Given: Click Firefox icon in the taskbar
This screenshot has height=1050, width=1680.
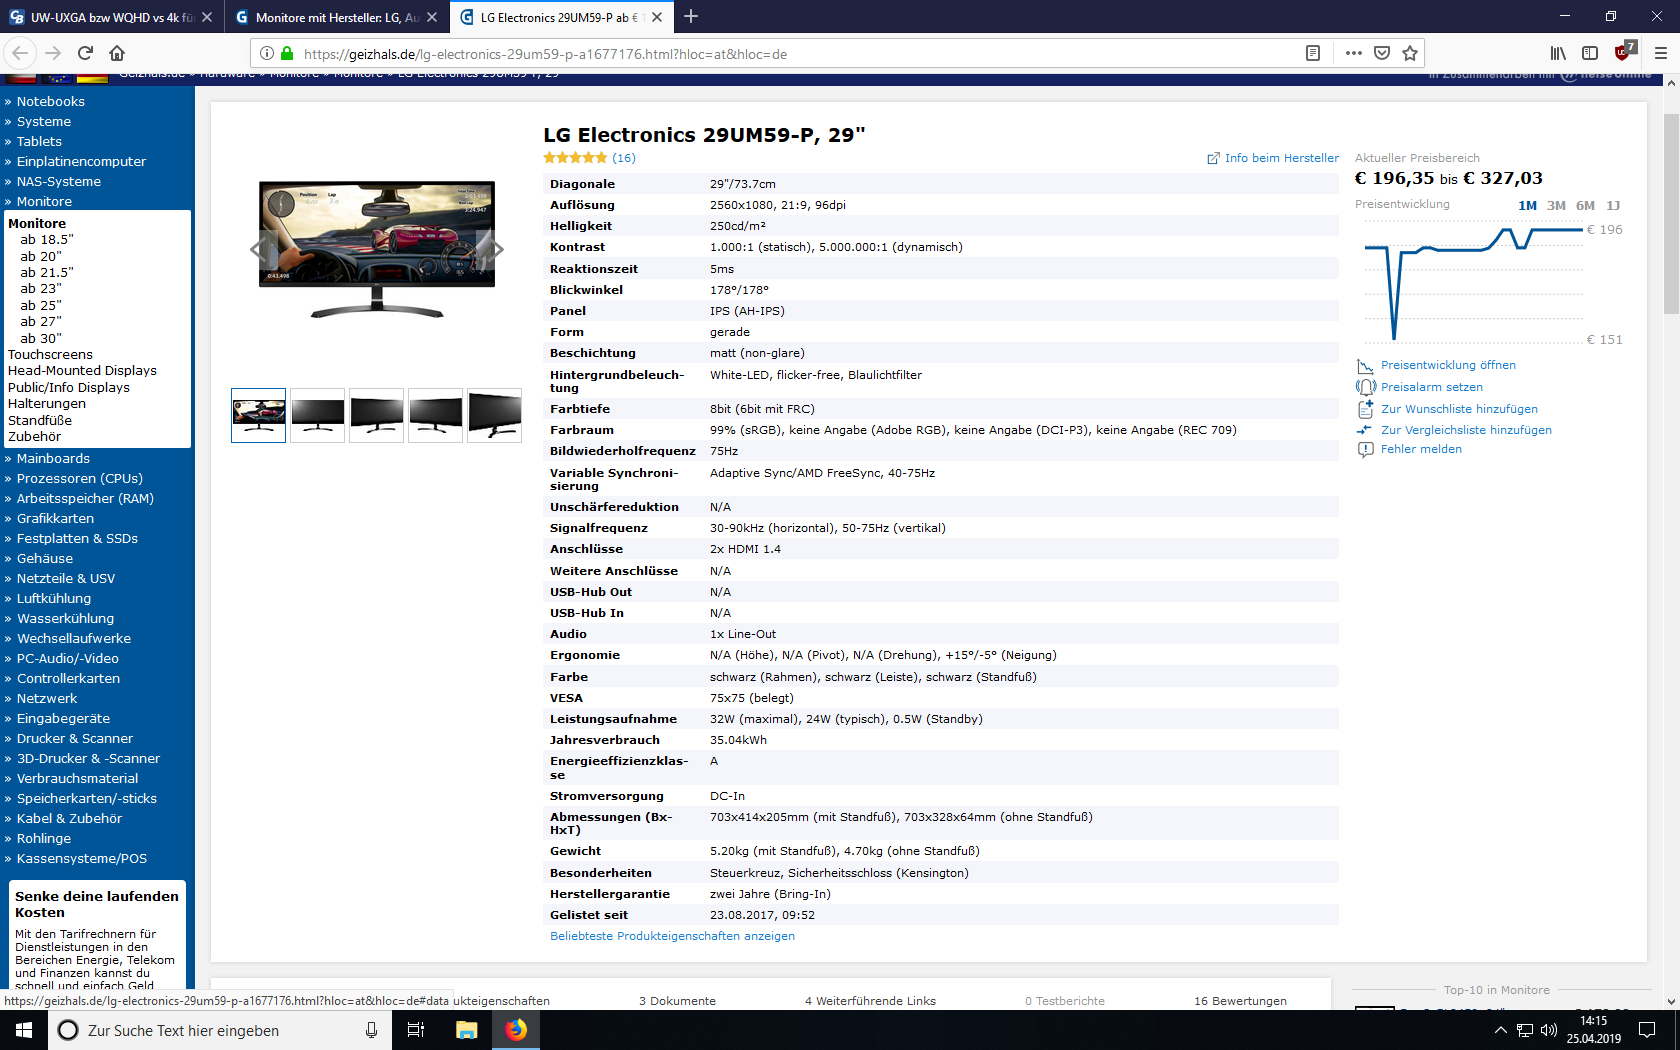Looking at the screenshot, I should pos(516,1030).
